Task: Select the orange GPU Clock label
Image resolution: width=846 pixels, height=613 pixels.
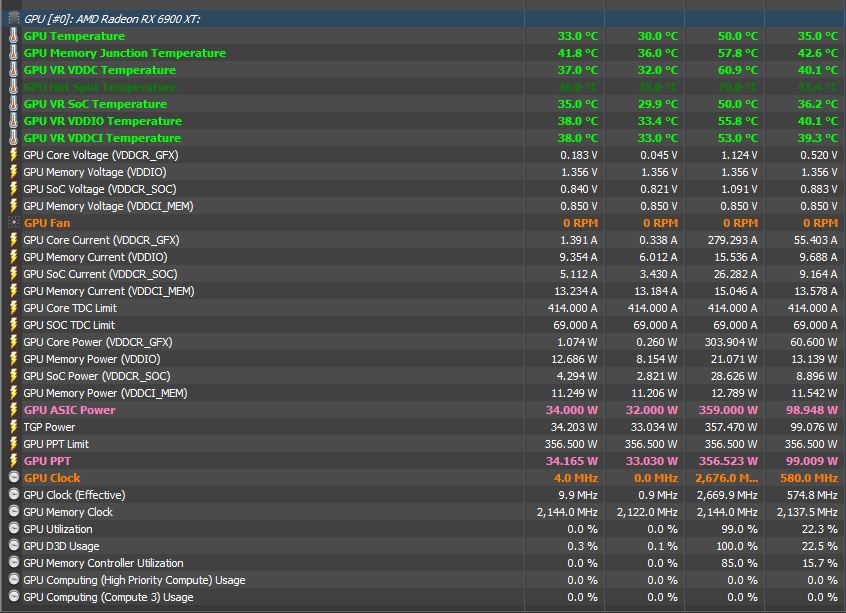Action: click(52, 478)
